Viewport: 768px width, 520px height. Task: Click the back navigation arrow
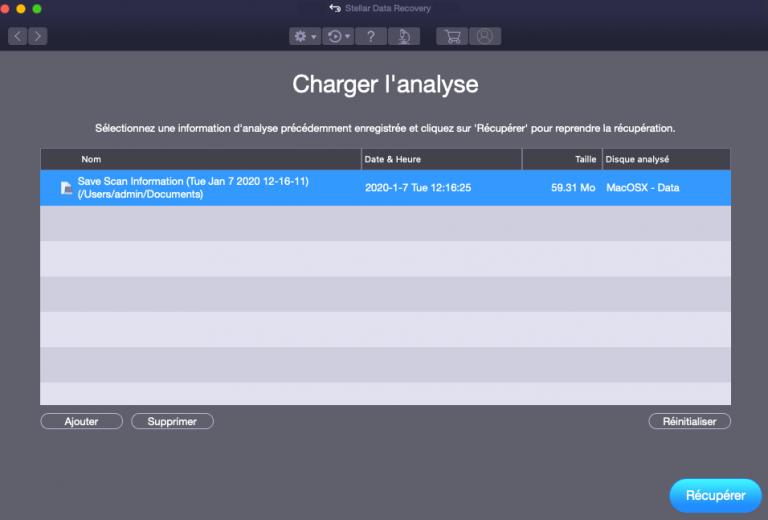pos(17,36)
